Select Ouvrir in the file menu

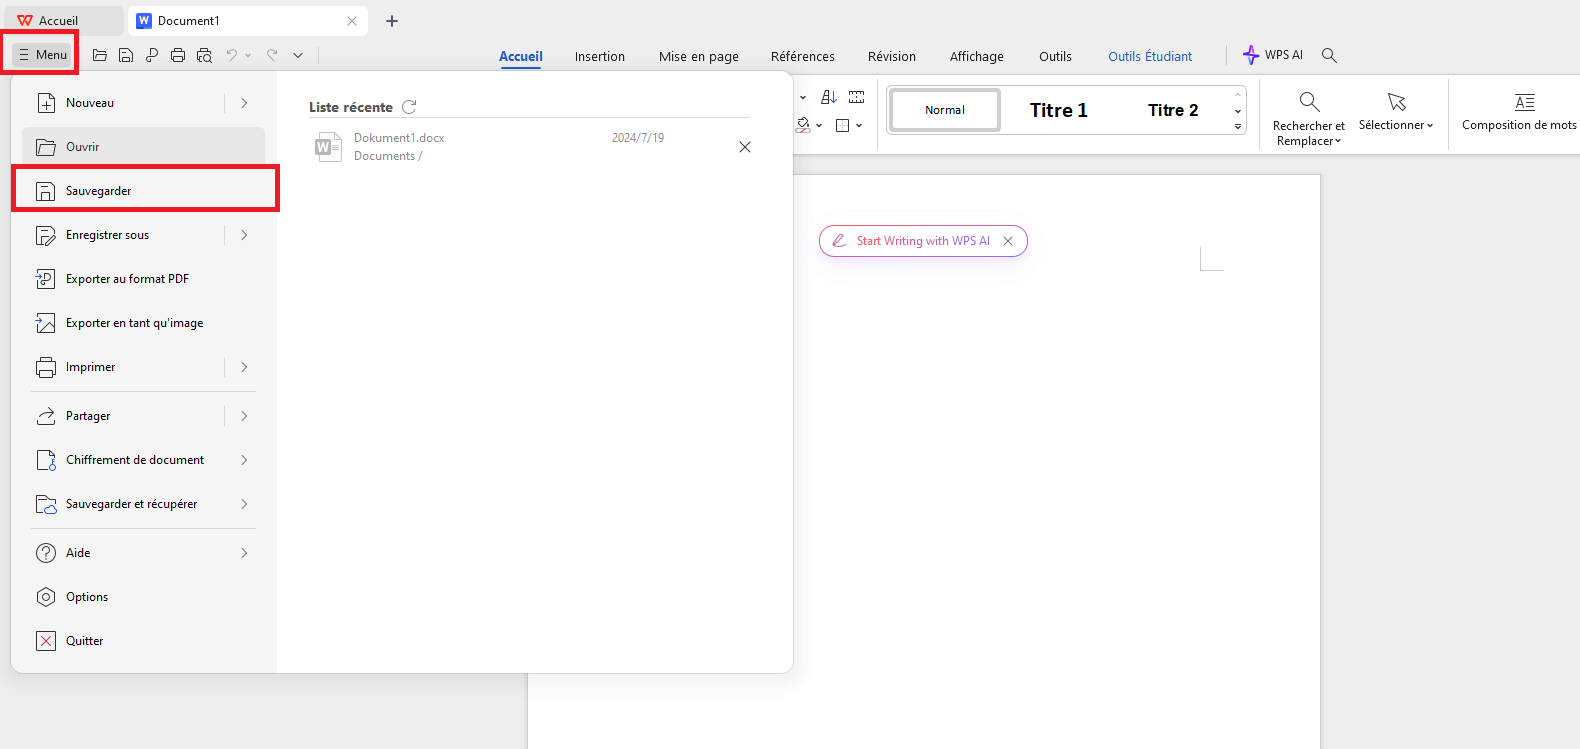click(143, 147)
